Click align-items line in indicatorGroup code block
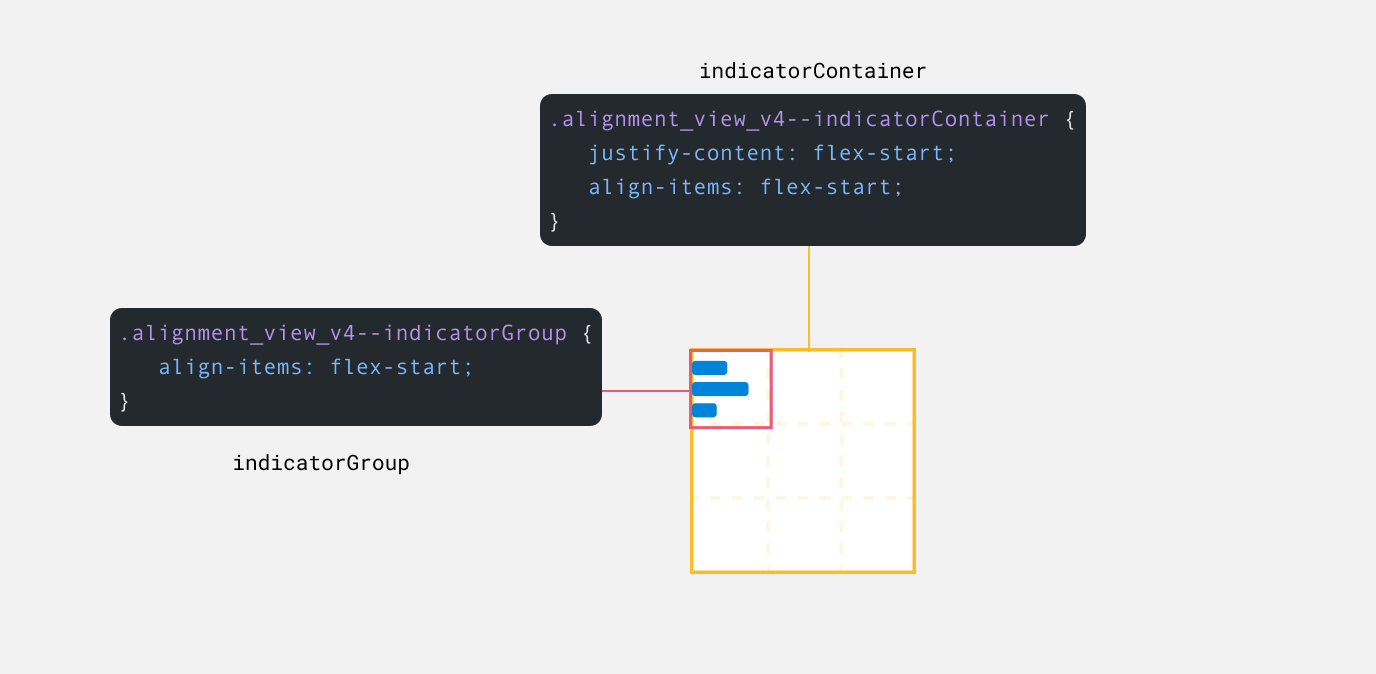 [315, 367]
